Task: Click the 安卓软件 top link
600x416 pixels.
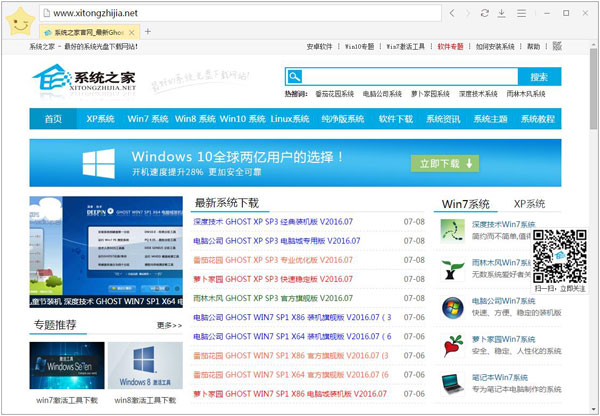Action: (x=320, y=46)
